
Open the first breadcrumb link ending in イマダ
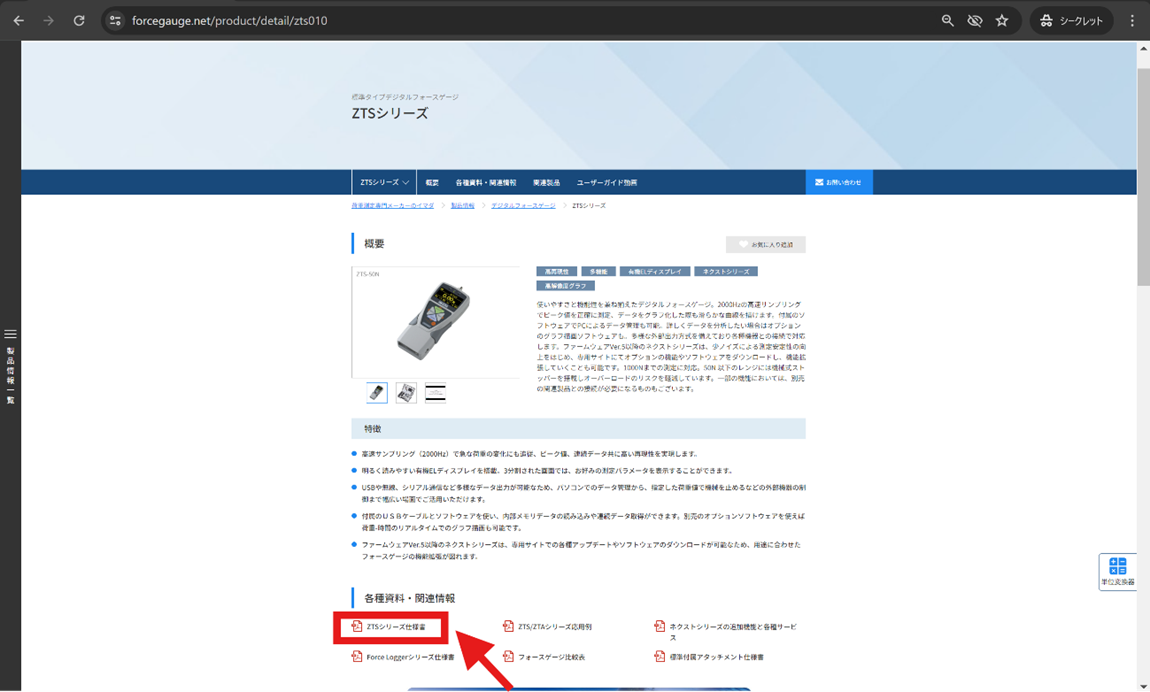tap(392, 206)
